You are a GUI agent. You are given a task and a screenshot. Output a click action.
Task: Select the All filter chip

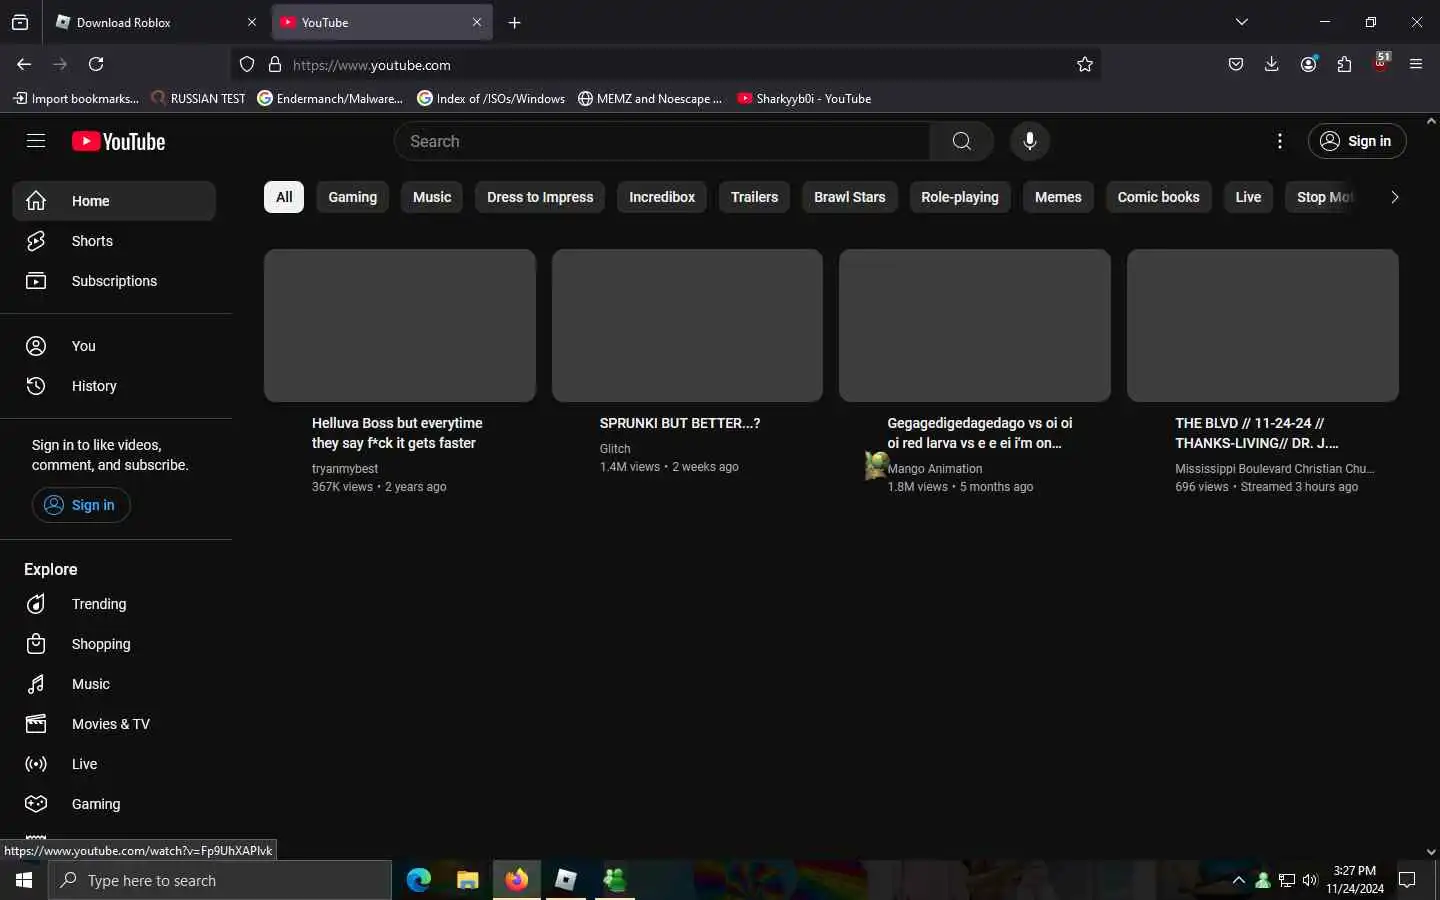(x=284, y=197)
